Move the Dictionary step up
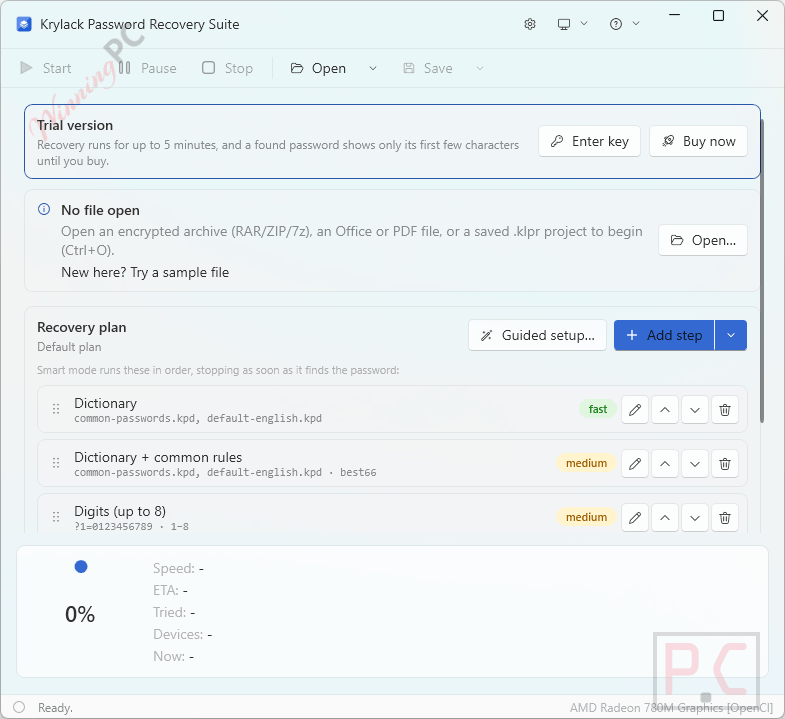Image resolution: width=785 pixels, height=719 pixels. [x=665, y=410]
